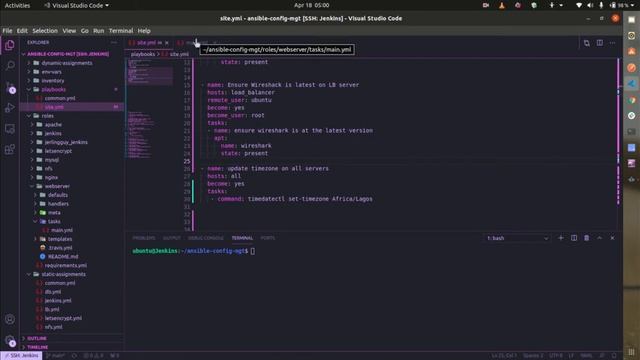
Task: Click the editor minimap preview
Action: [150, 110]
